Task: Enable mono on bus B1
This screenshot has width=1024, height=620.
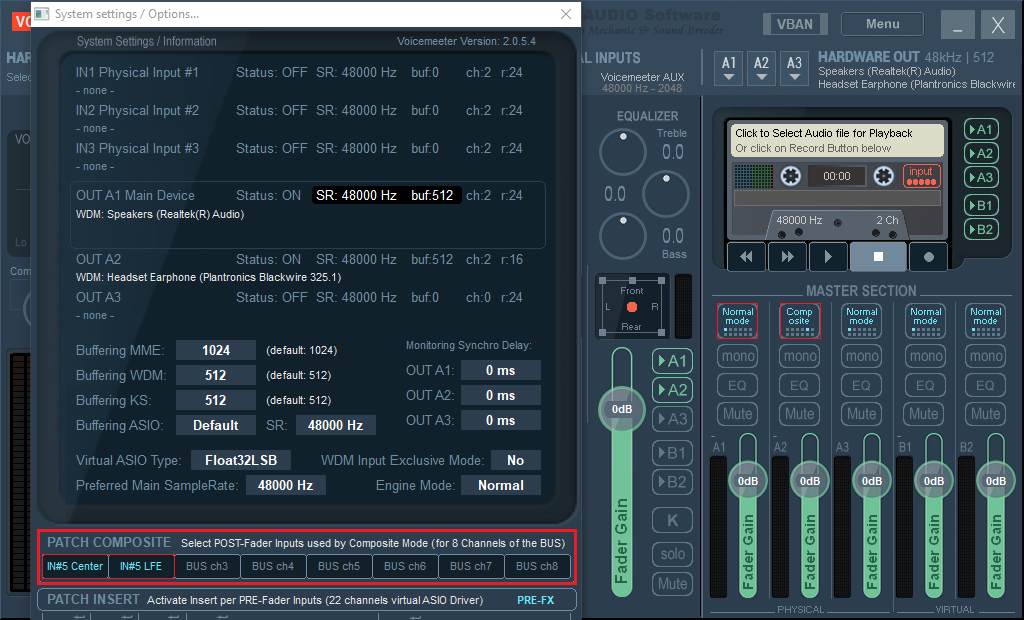Action: (925, 356)
